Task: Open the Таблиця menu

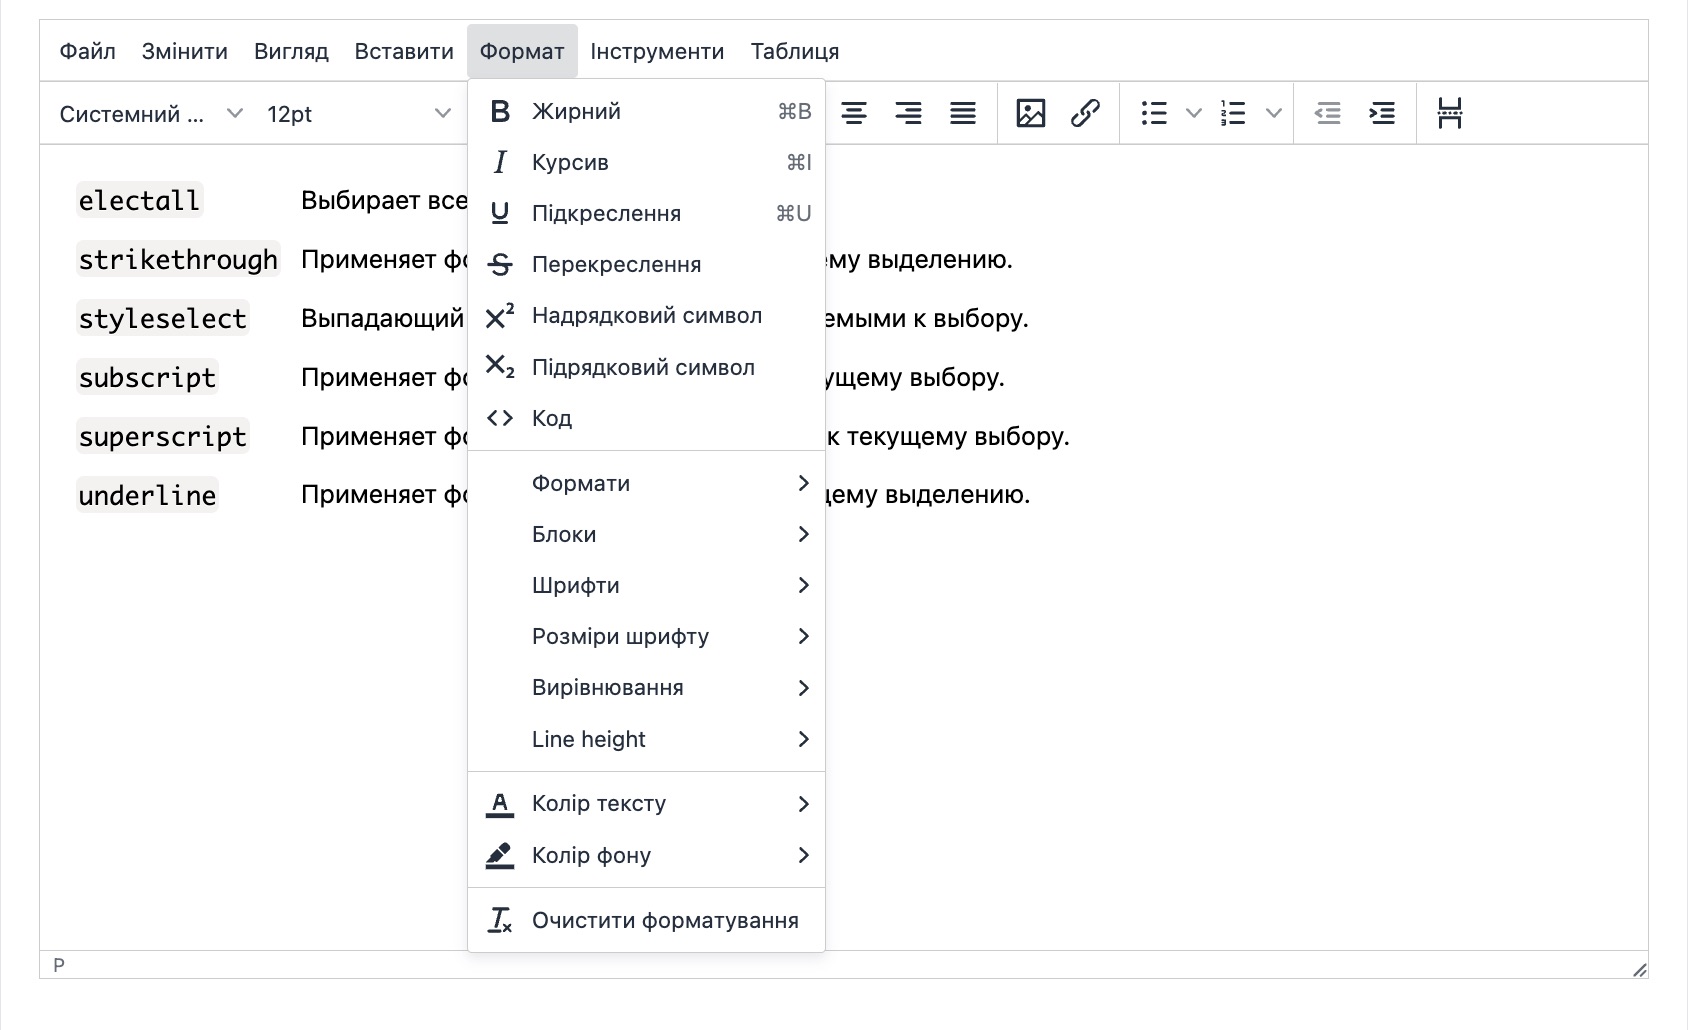Action: [x=794, y=51]
